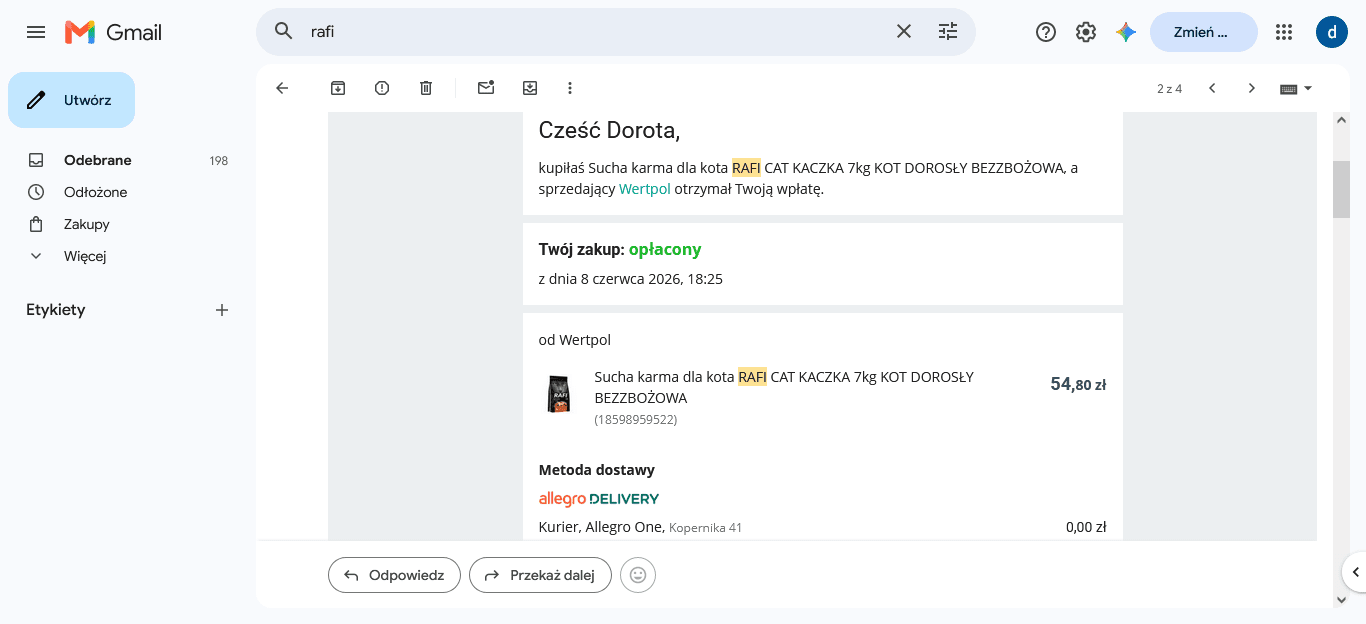Mark as unread with the envelope icon
Viewport: 1366px width, 624px height.
(x=486, y=88)
